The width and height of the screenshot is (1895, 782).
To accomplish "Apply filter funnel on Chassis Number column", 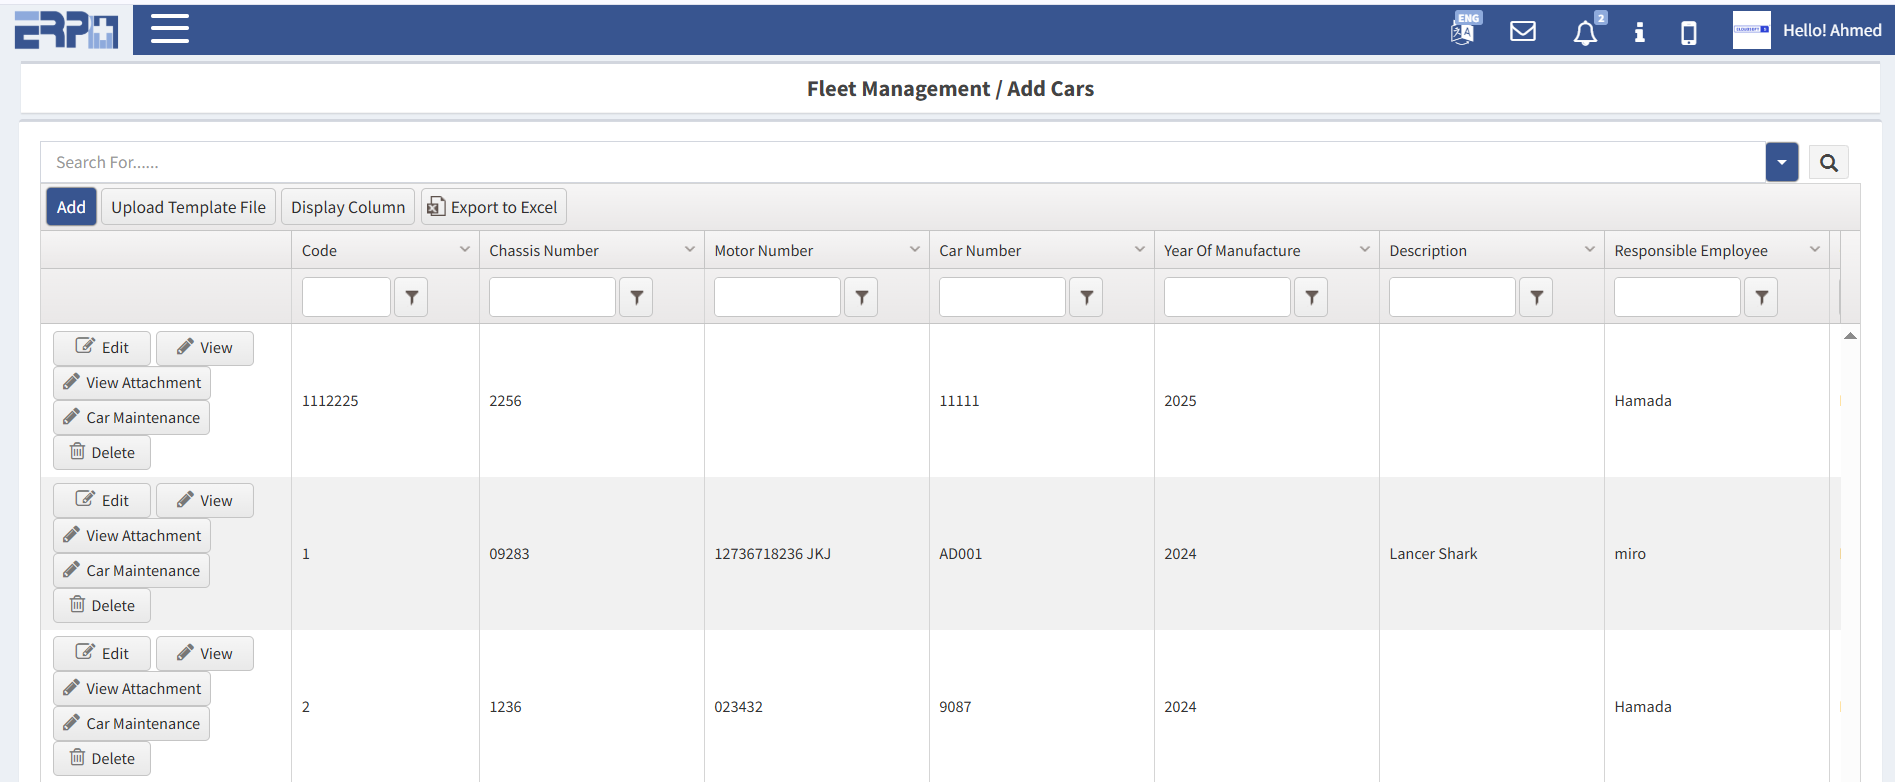I will click(636, 297).
